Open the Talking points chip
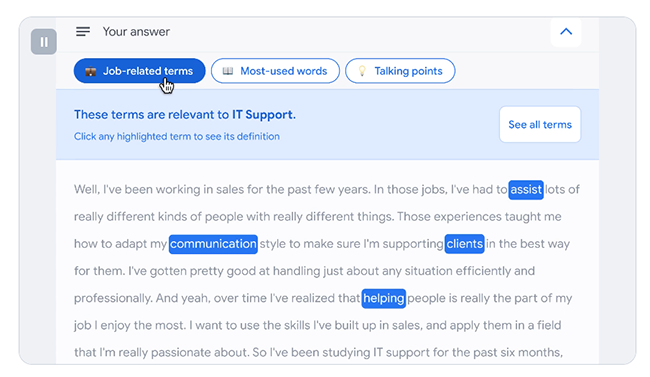 coord(400,71)
